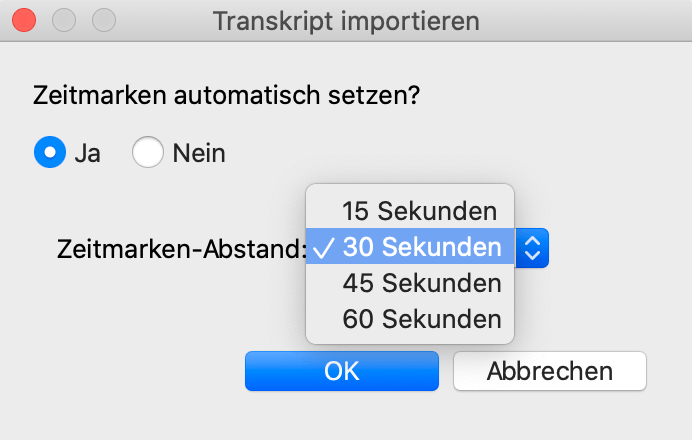Click the 'Transkript importieren' window title

point(346,20)
